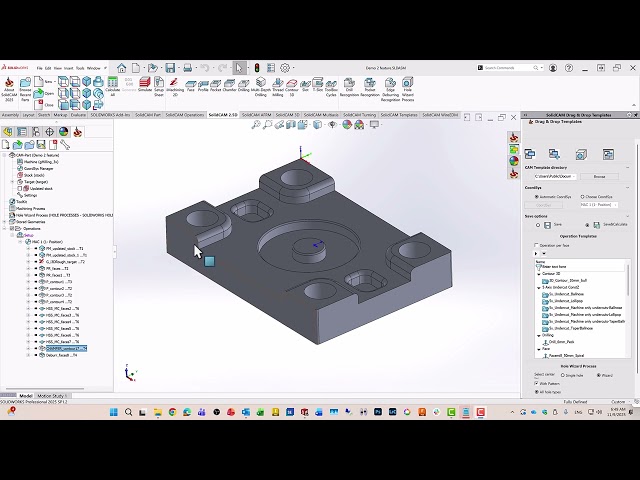This screenshot has height=480, width=640.
Task: Open MAC 1 (1- Position) CoordSys dropdown
Action: [x=599, y=205]
